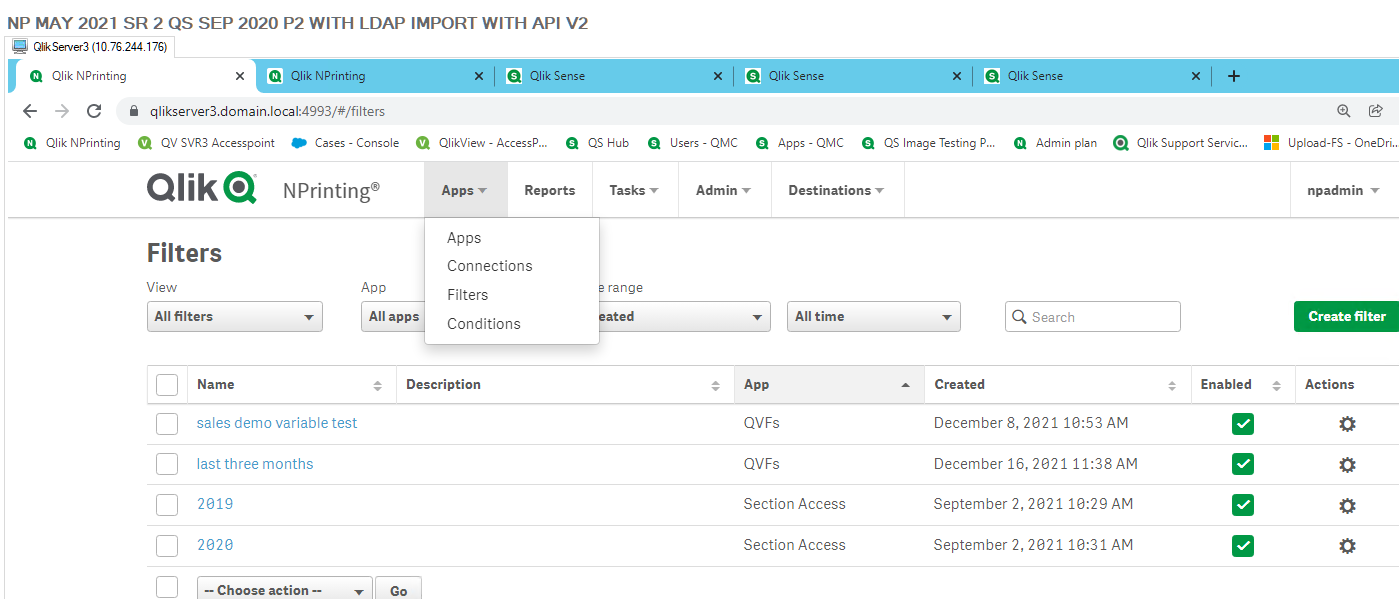Viewport: 1399px width, 599px height.
Task: Open QS Image Testing bookmark
Action: click(929, 143)
